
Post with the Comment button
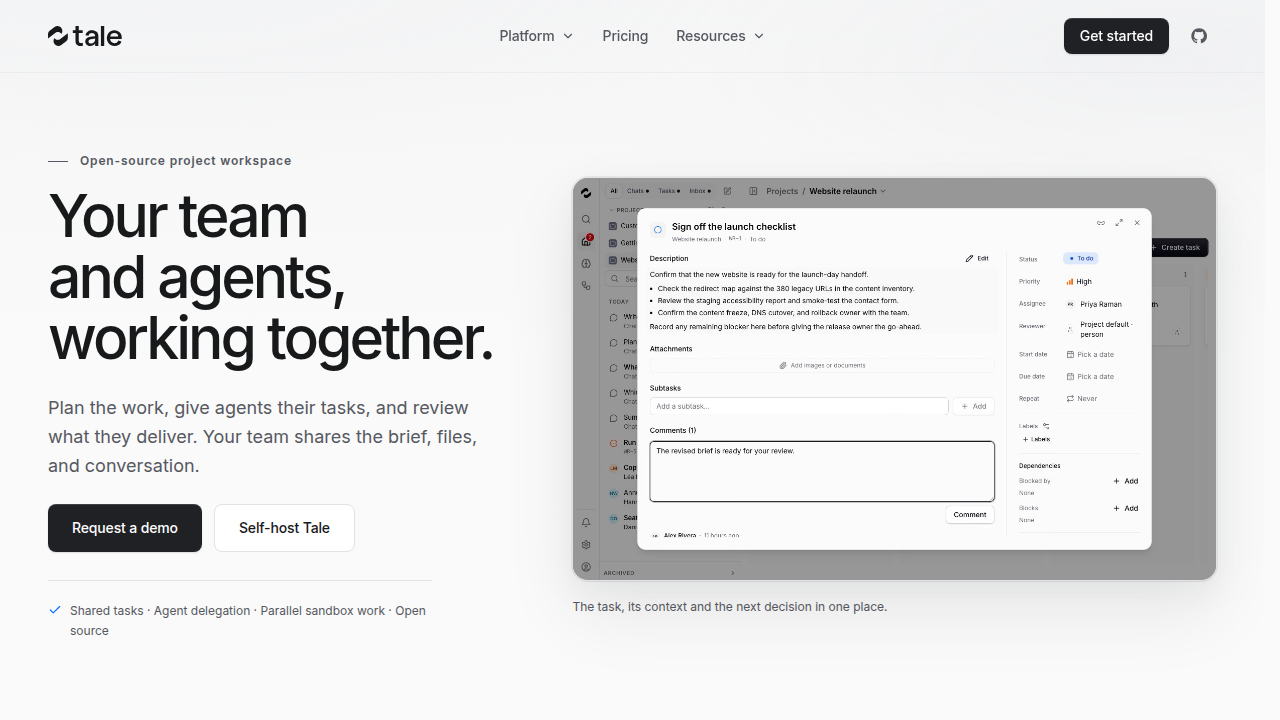tap(970, 515)
